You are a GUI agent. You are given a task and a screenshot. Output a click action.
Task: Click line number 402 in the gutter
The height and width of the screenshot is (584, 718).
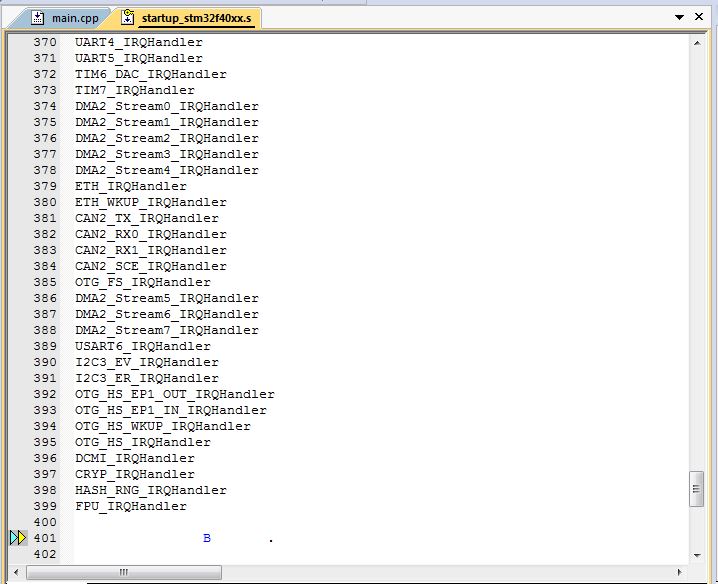[45, 554]
